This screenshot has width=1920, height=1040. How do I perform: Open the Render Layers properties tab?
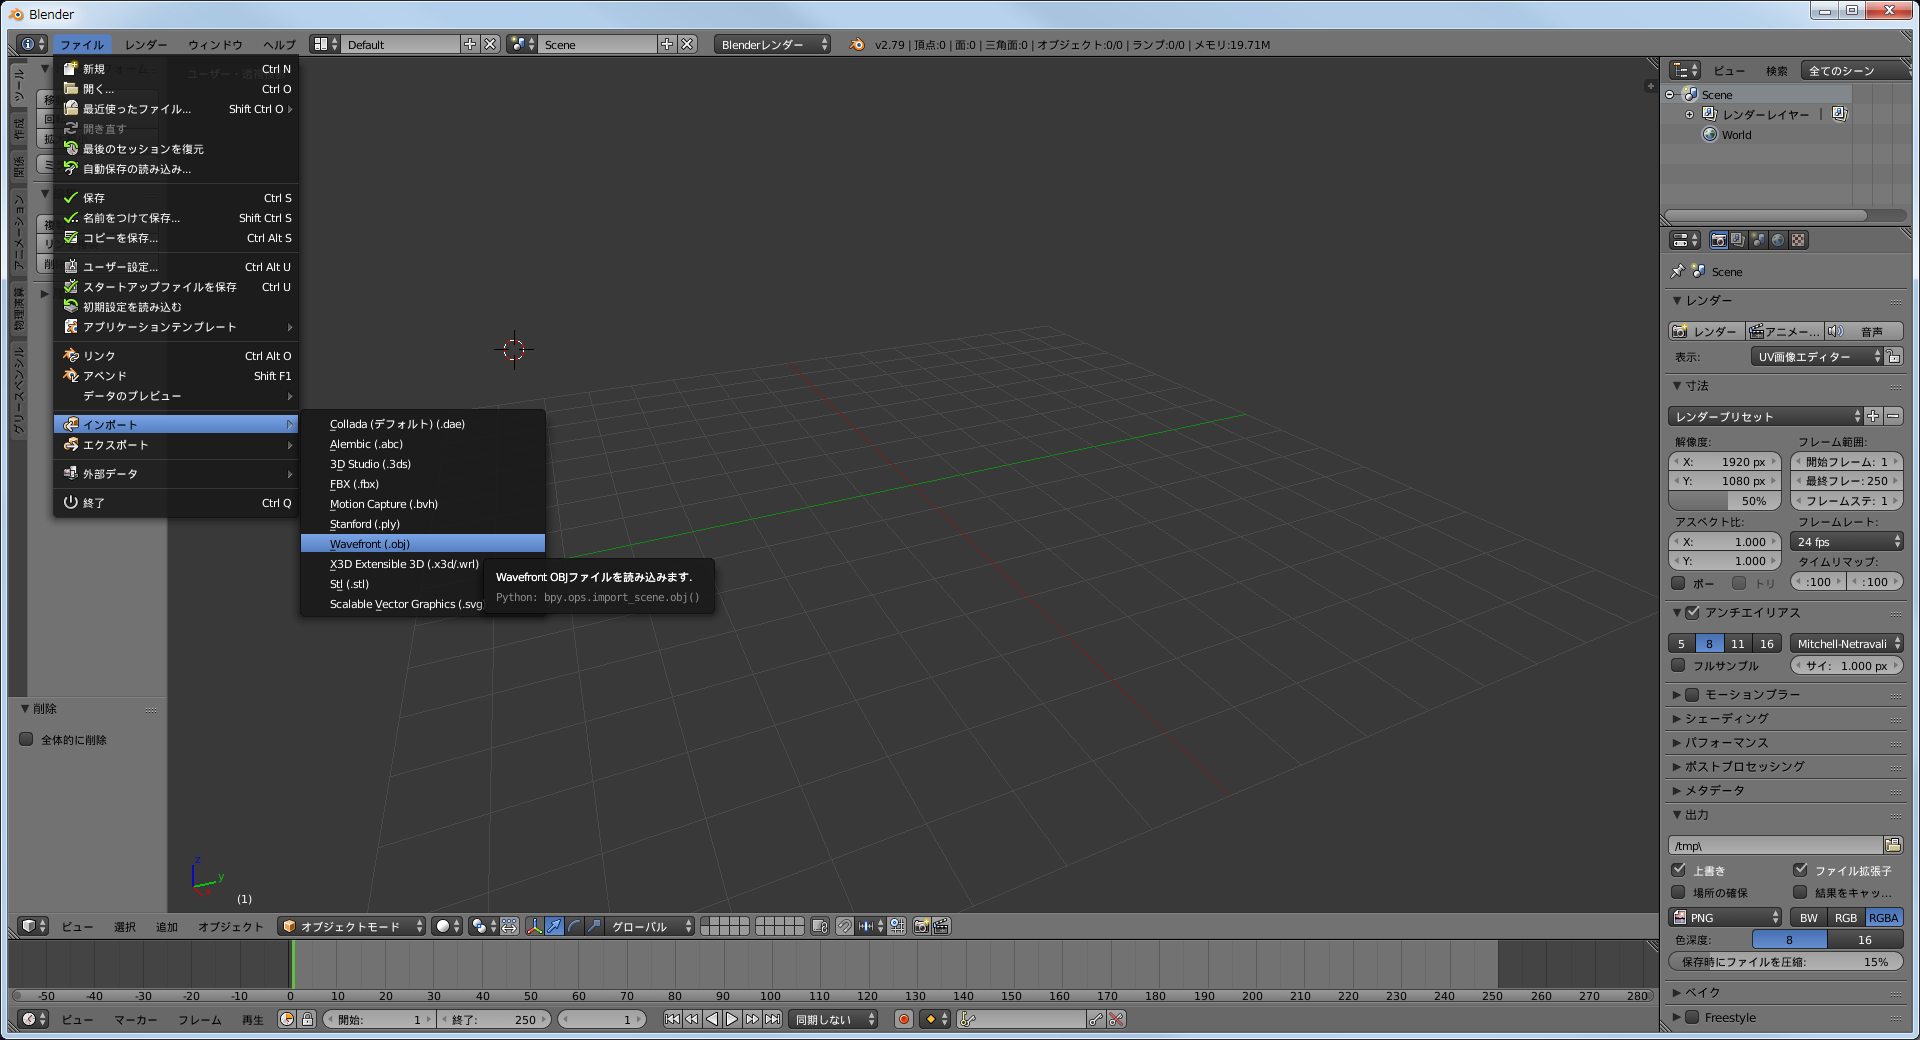tap(1738, 240)
